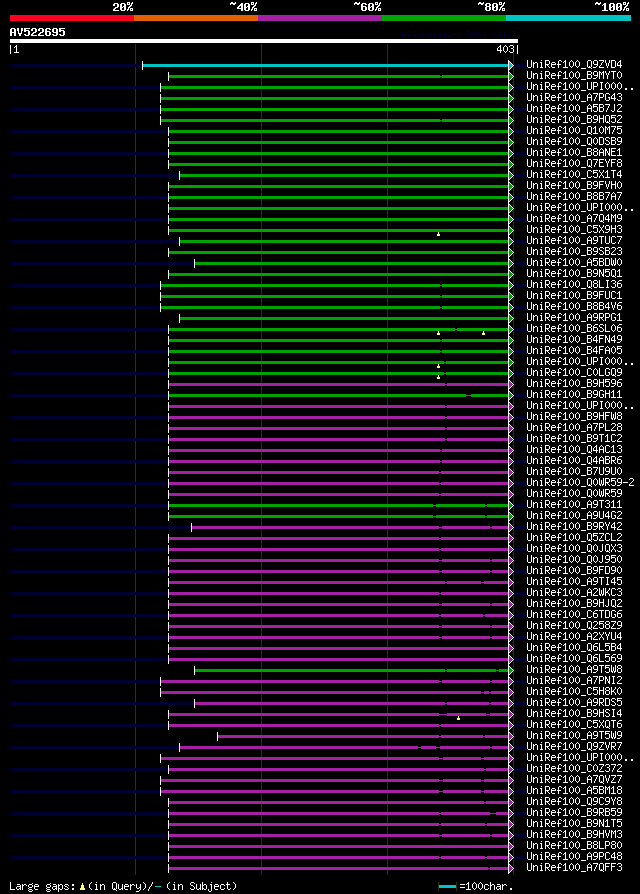This screenshot has width=640, height=894.
Task: Choose the UniRef100_A9U4G2 entry
Action: coord(574,516)
